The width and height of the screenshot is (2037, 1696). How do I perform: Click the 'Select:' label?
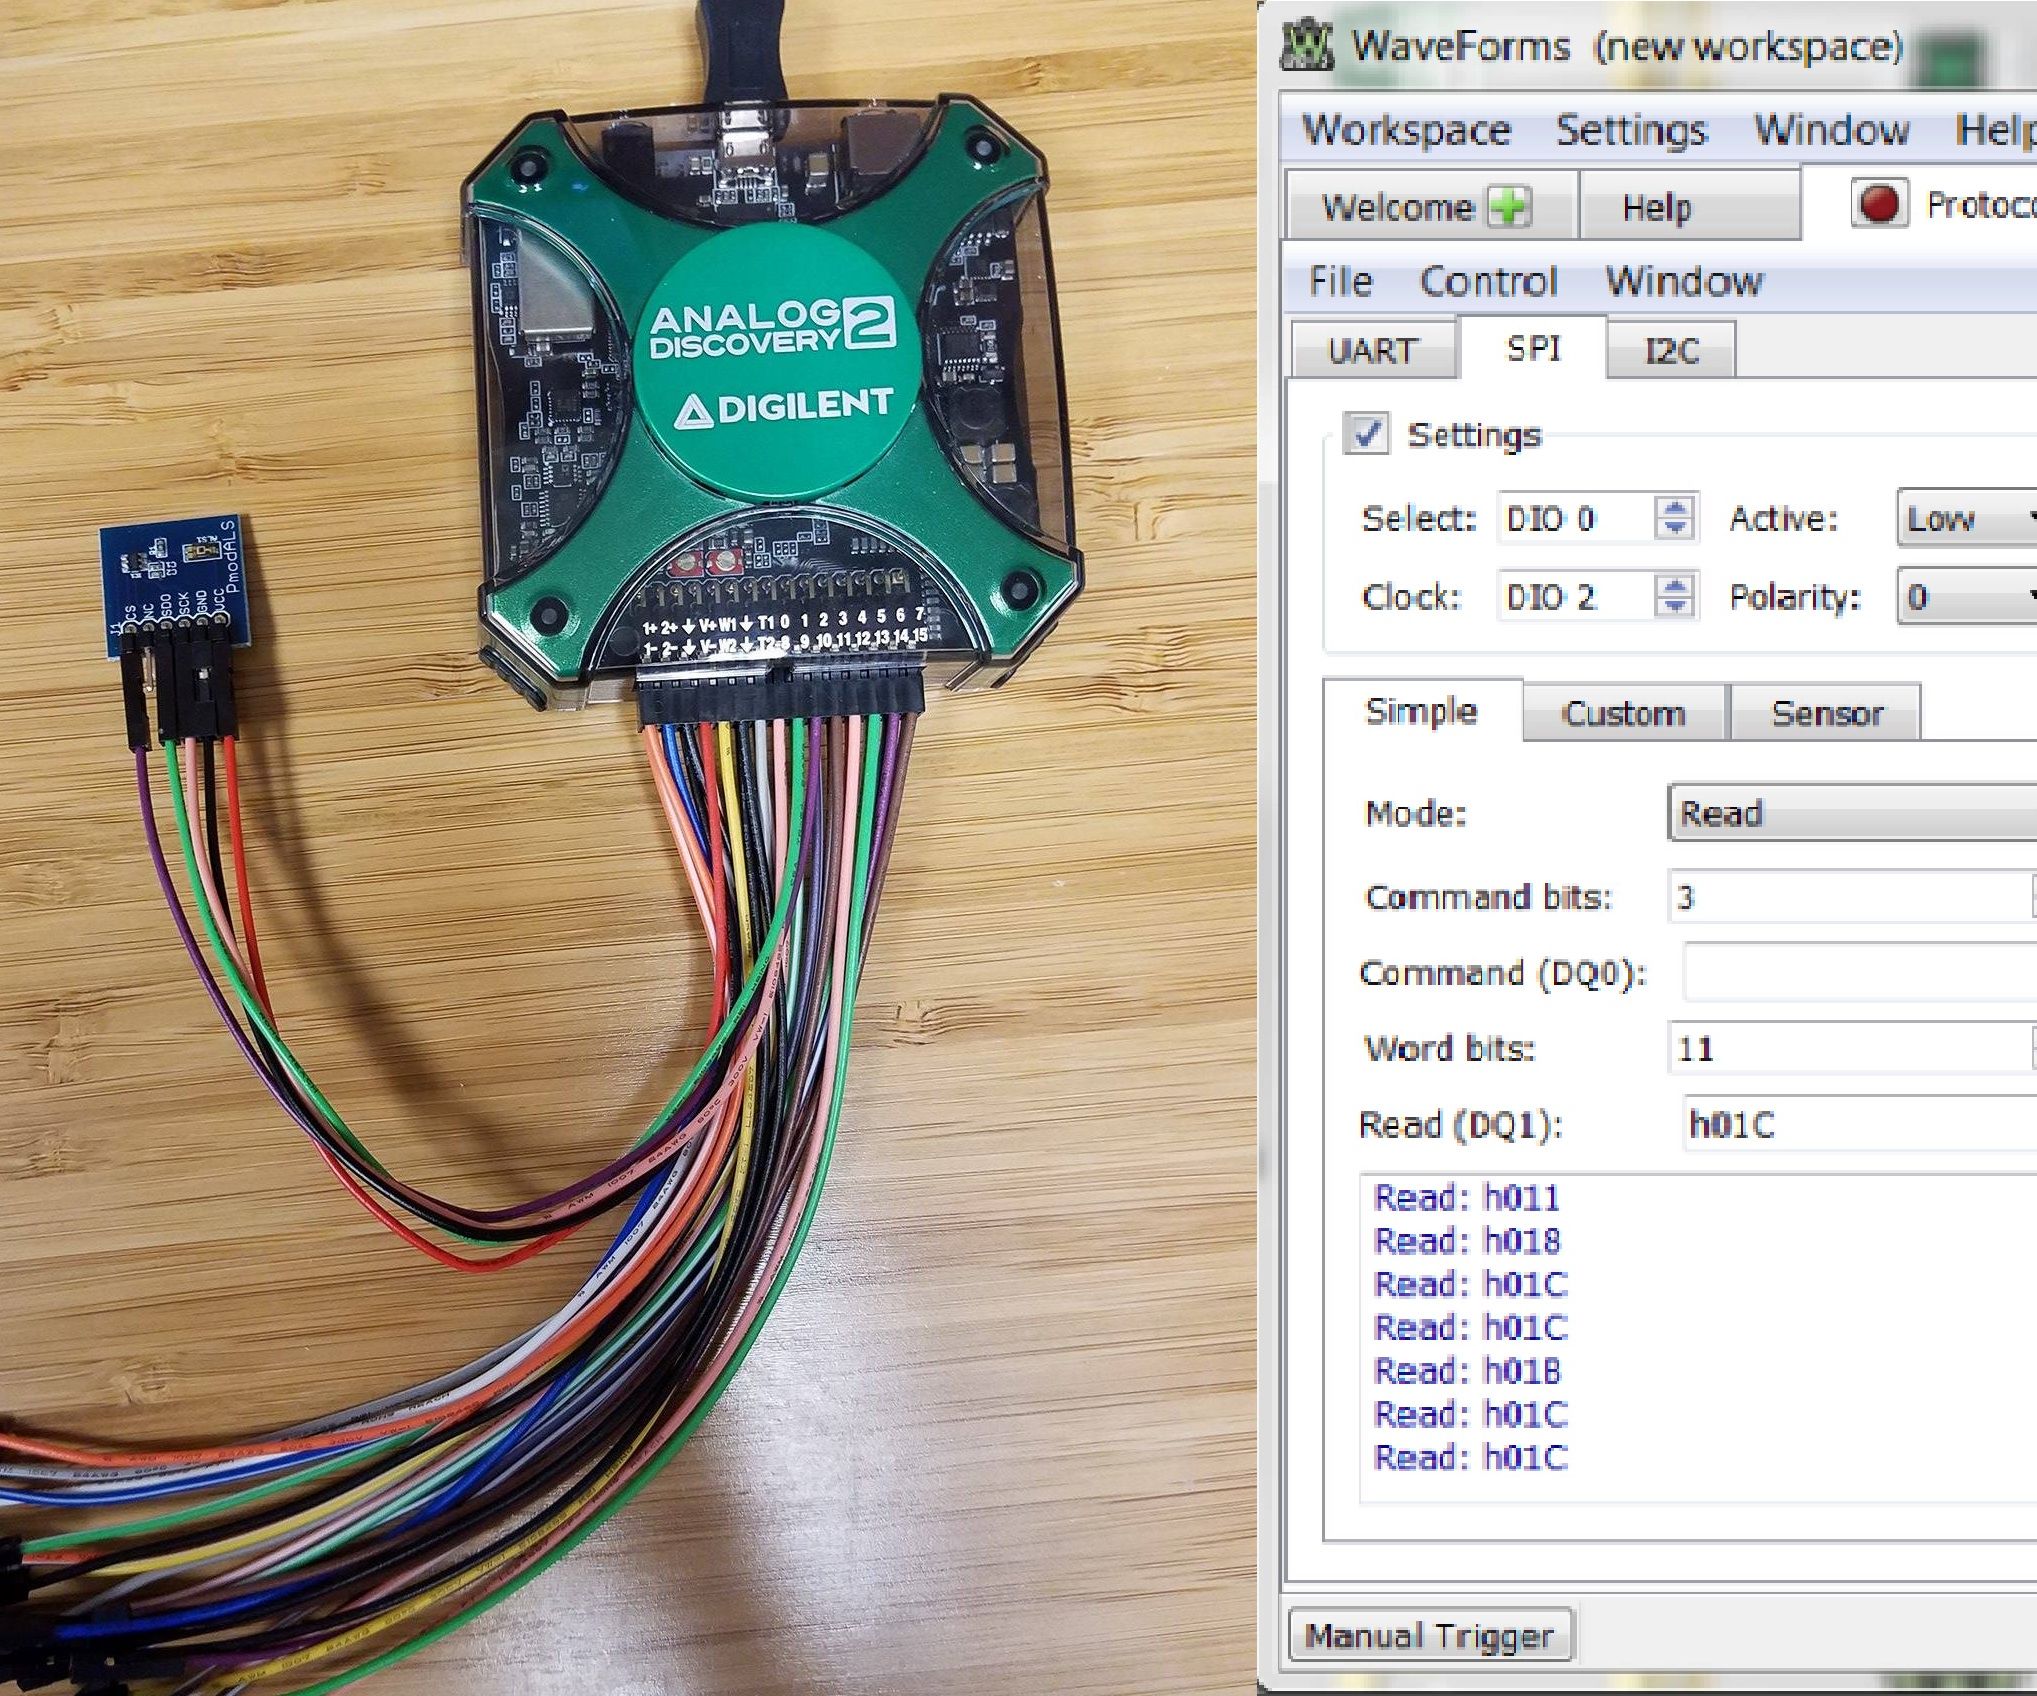[x=1419, y=518]
